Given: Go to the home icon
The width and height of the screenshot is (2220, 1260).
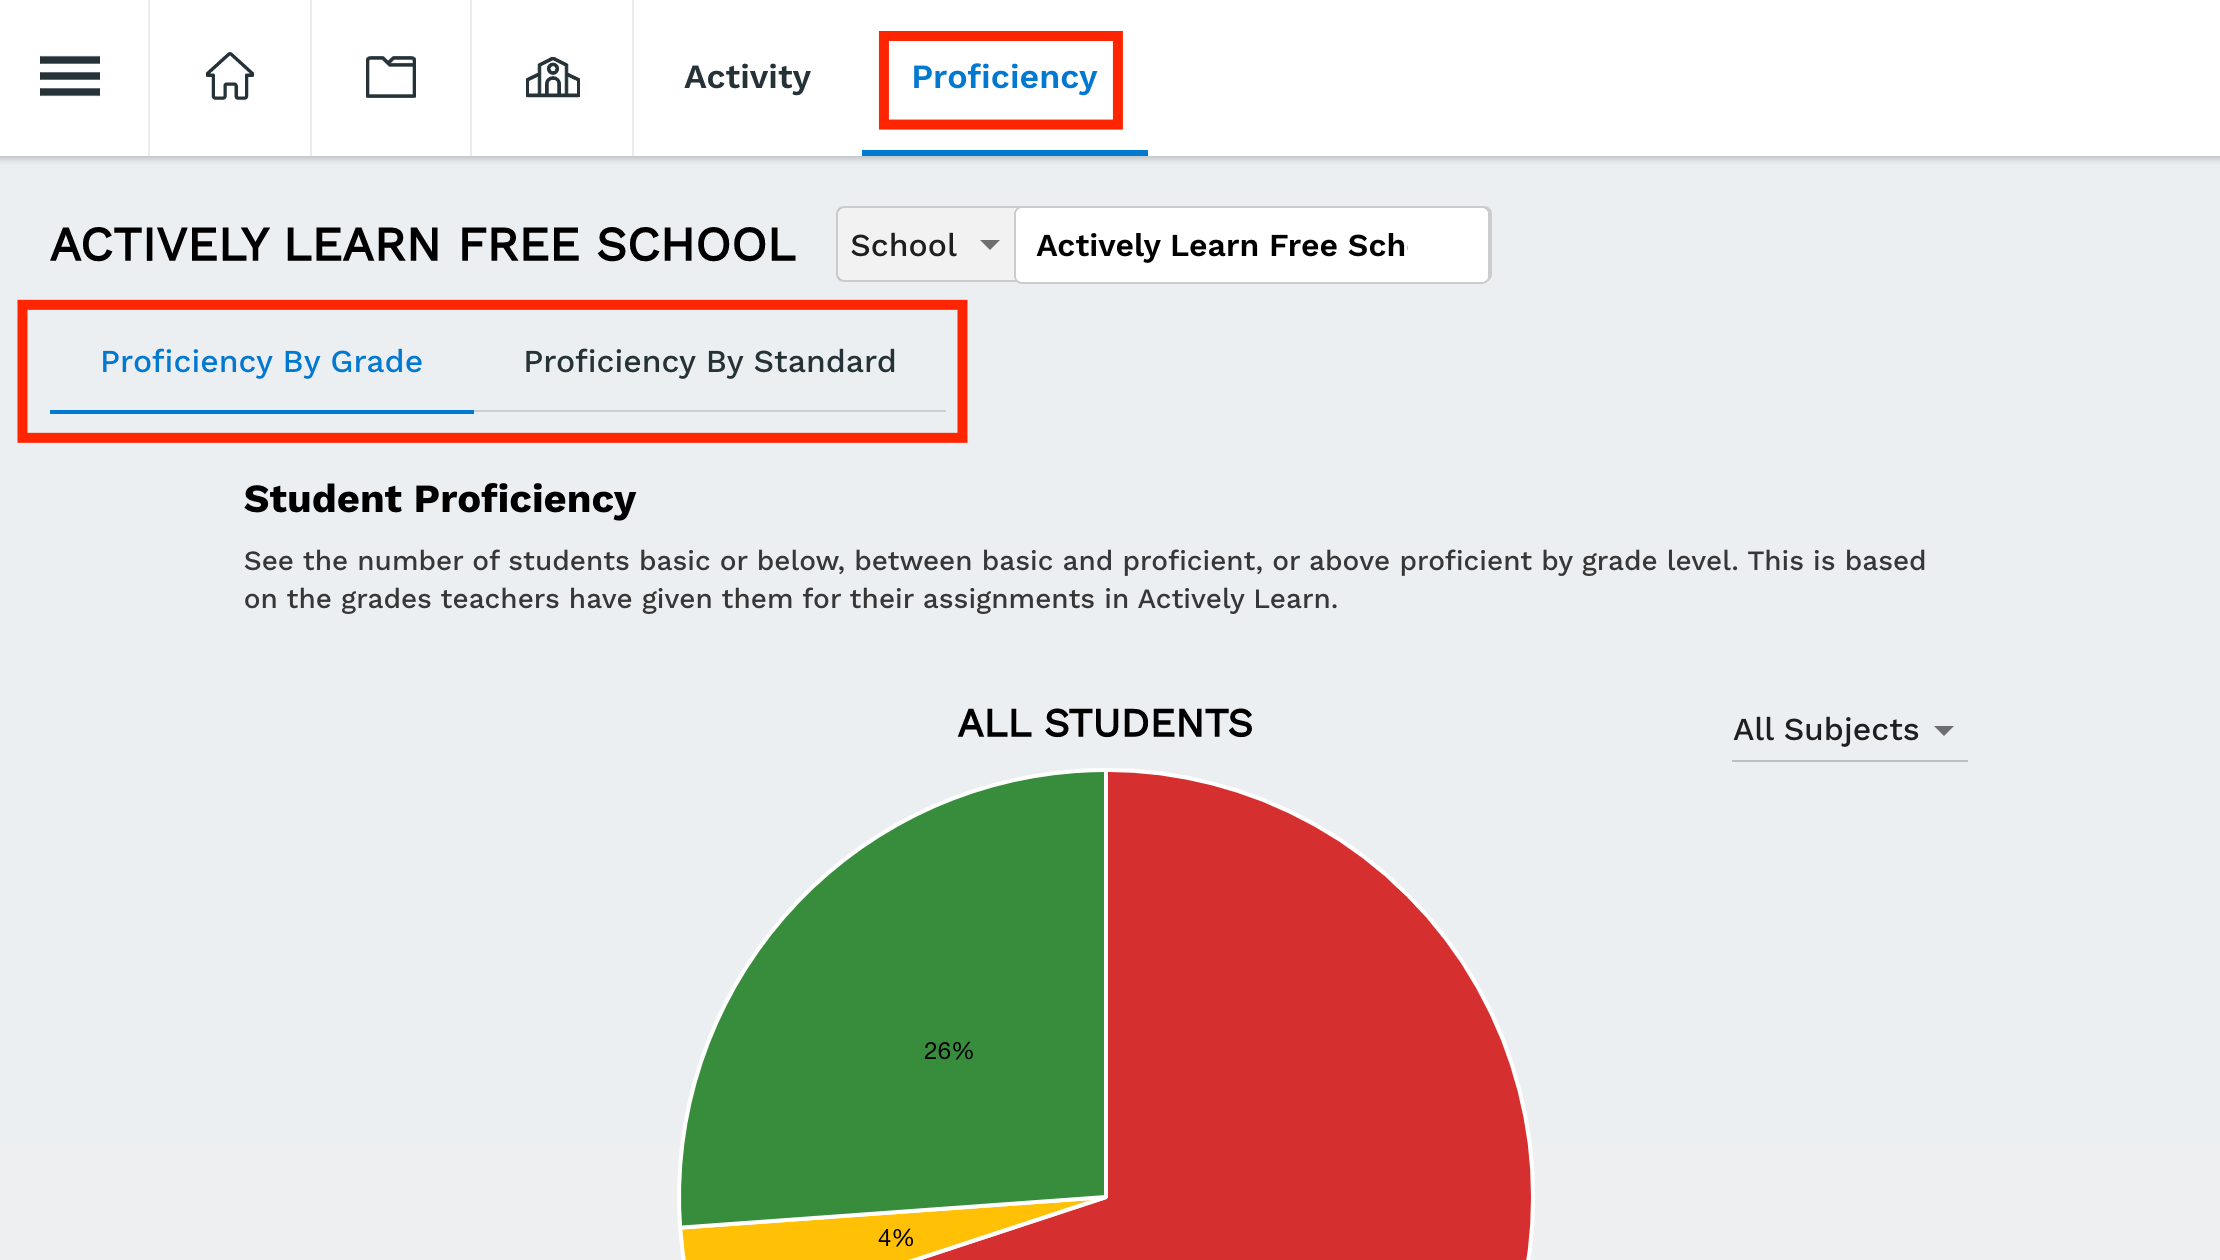Looking at the screenshot, I should tap(230, 77).
